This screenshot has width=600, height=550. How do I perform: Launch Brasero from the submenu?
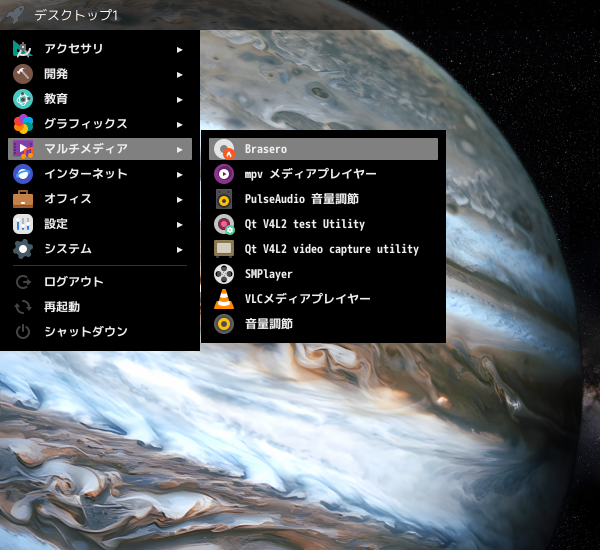coord(323,149)
